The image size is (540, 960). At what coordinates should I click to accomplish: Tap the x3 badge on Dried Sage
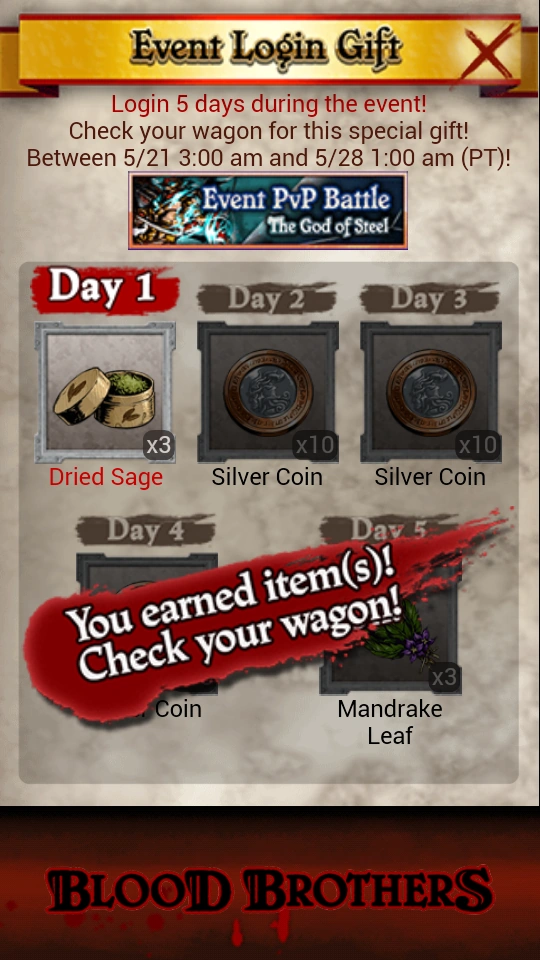tap(159, 445)
